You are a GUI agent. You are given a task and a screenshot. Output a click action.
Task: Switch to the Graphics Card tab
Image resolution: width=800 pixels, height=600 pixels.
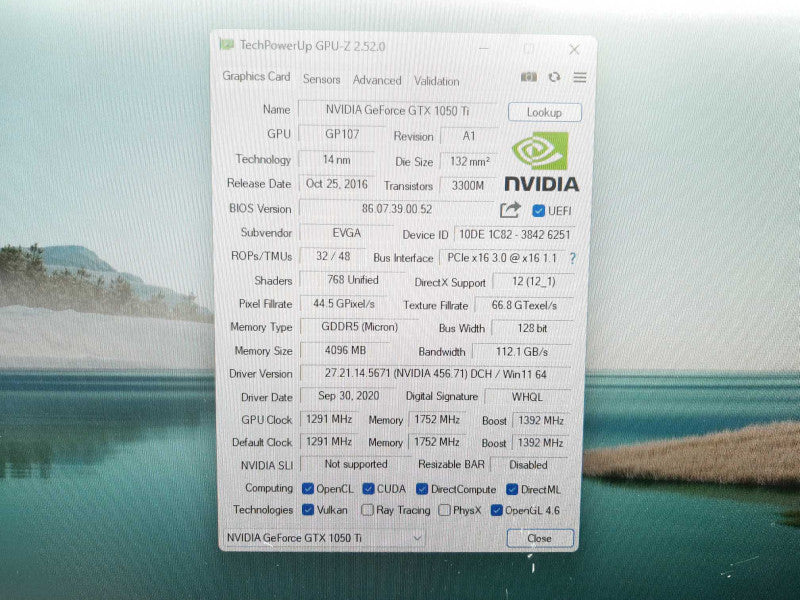pyautogui.click(x=256, y=77)
